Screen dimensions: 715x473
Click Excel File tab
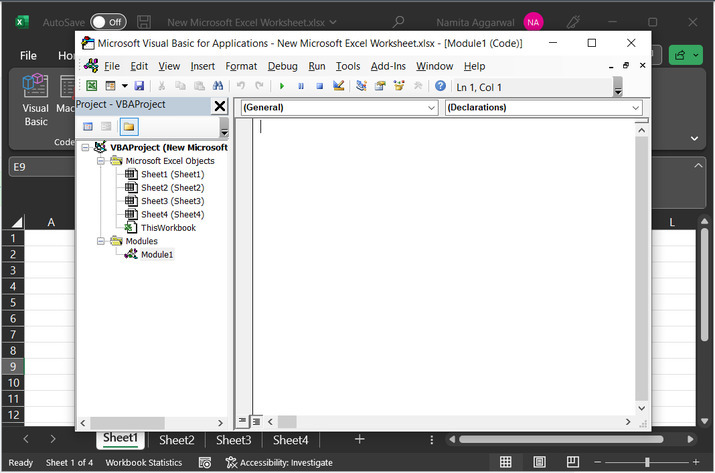28,56
